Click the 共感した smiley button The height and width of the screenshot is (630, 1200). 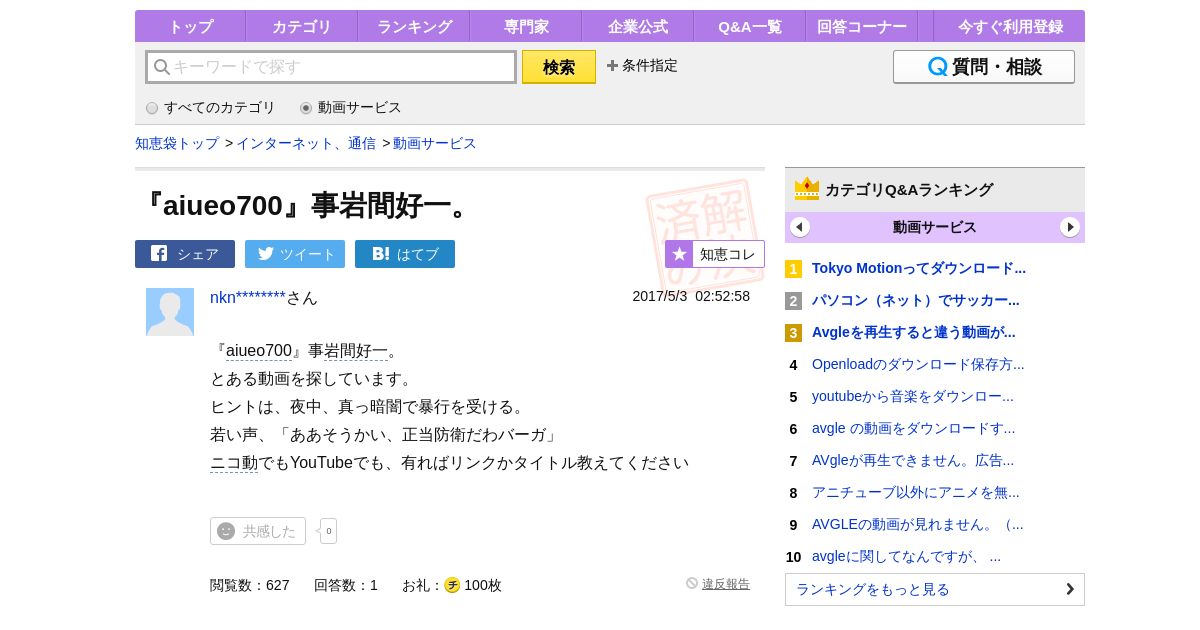coord(258,531)
